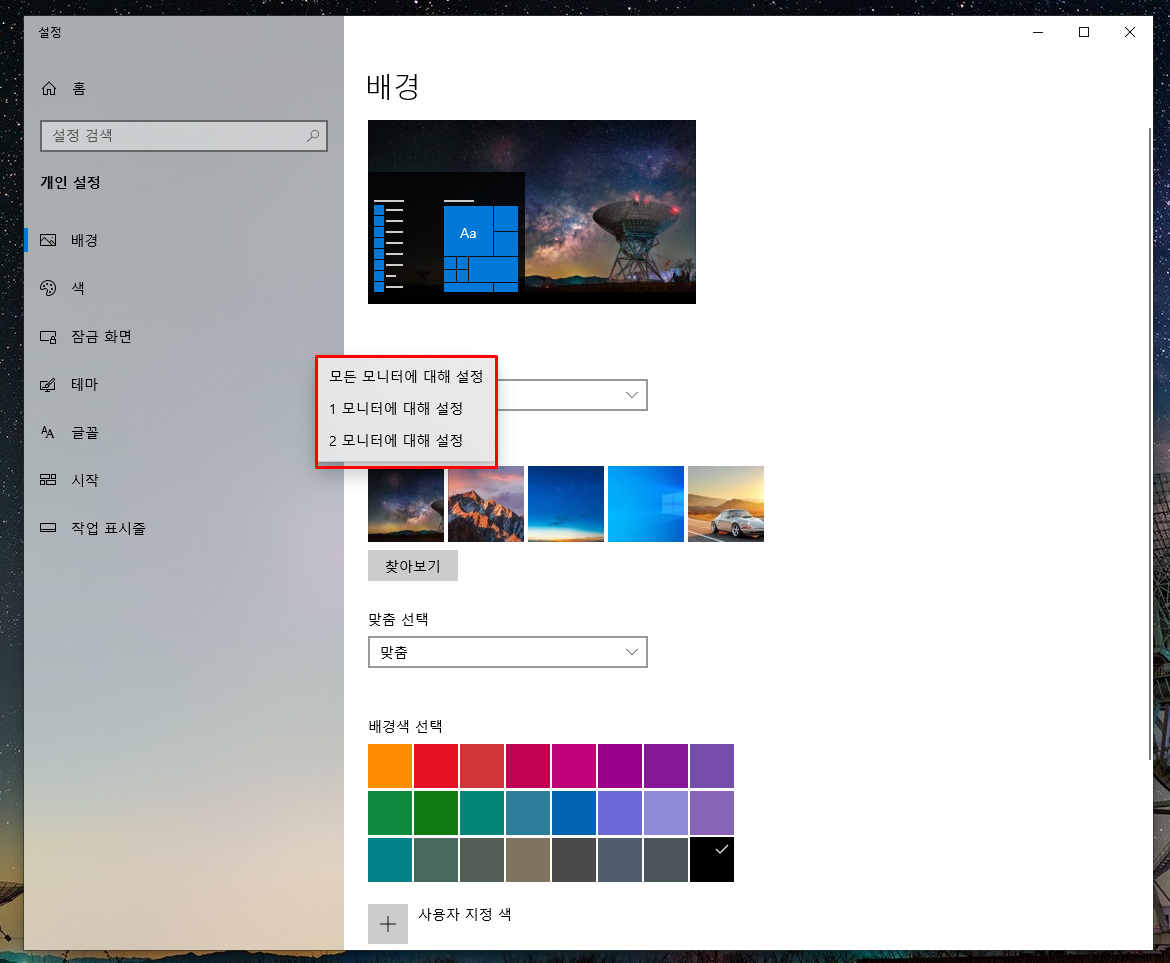Image resolution: width=1170 pixels, height=963 pixels.
Task: Click the Home (홈) icon
Action: (49, 89)
